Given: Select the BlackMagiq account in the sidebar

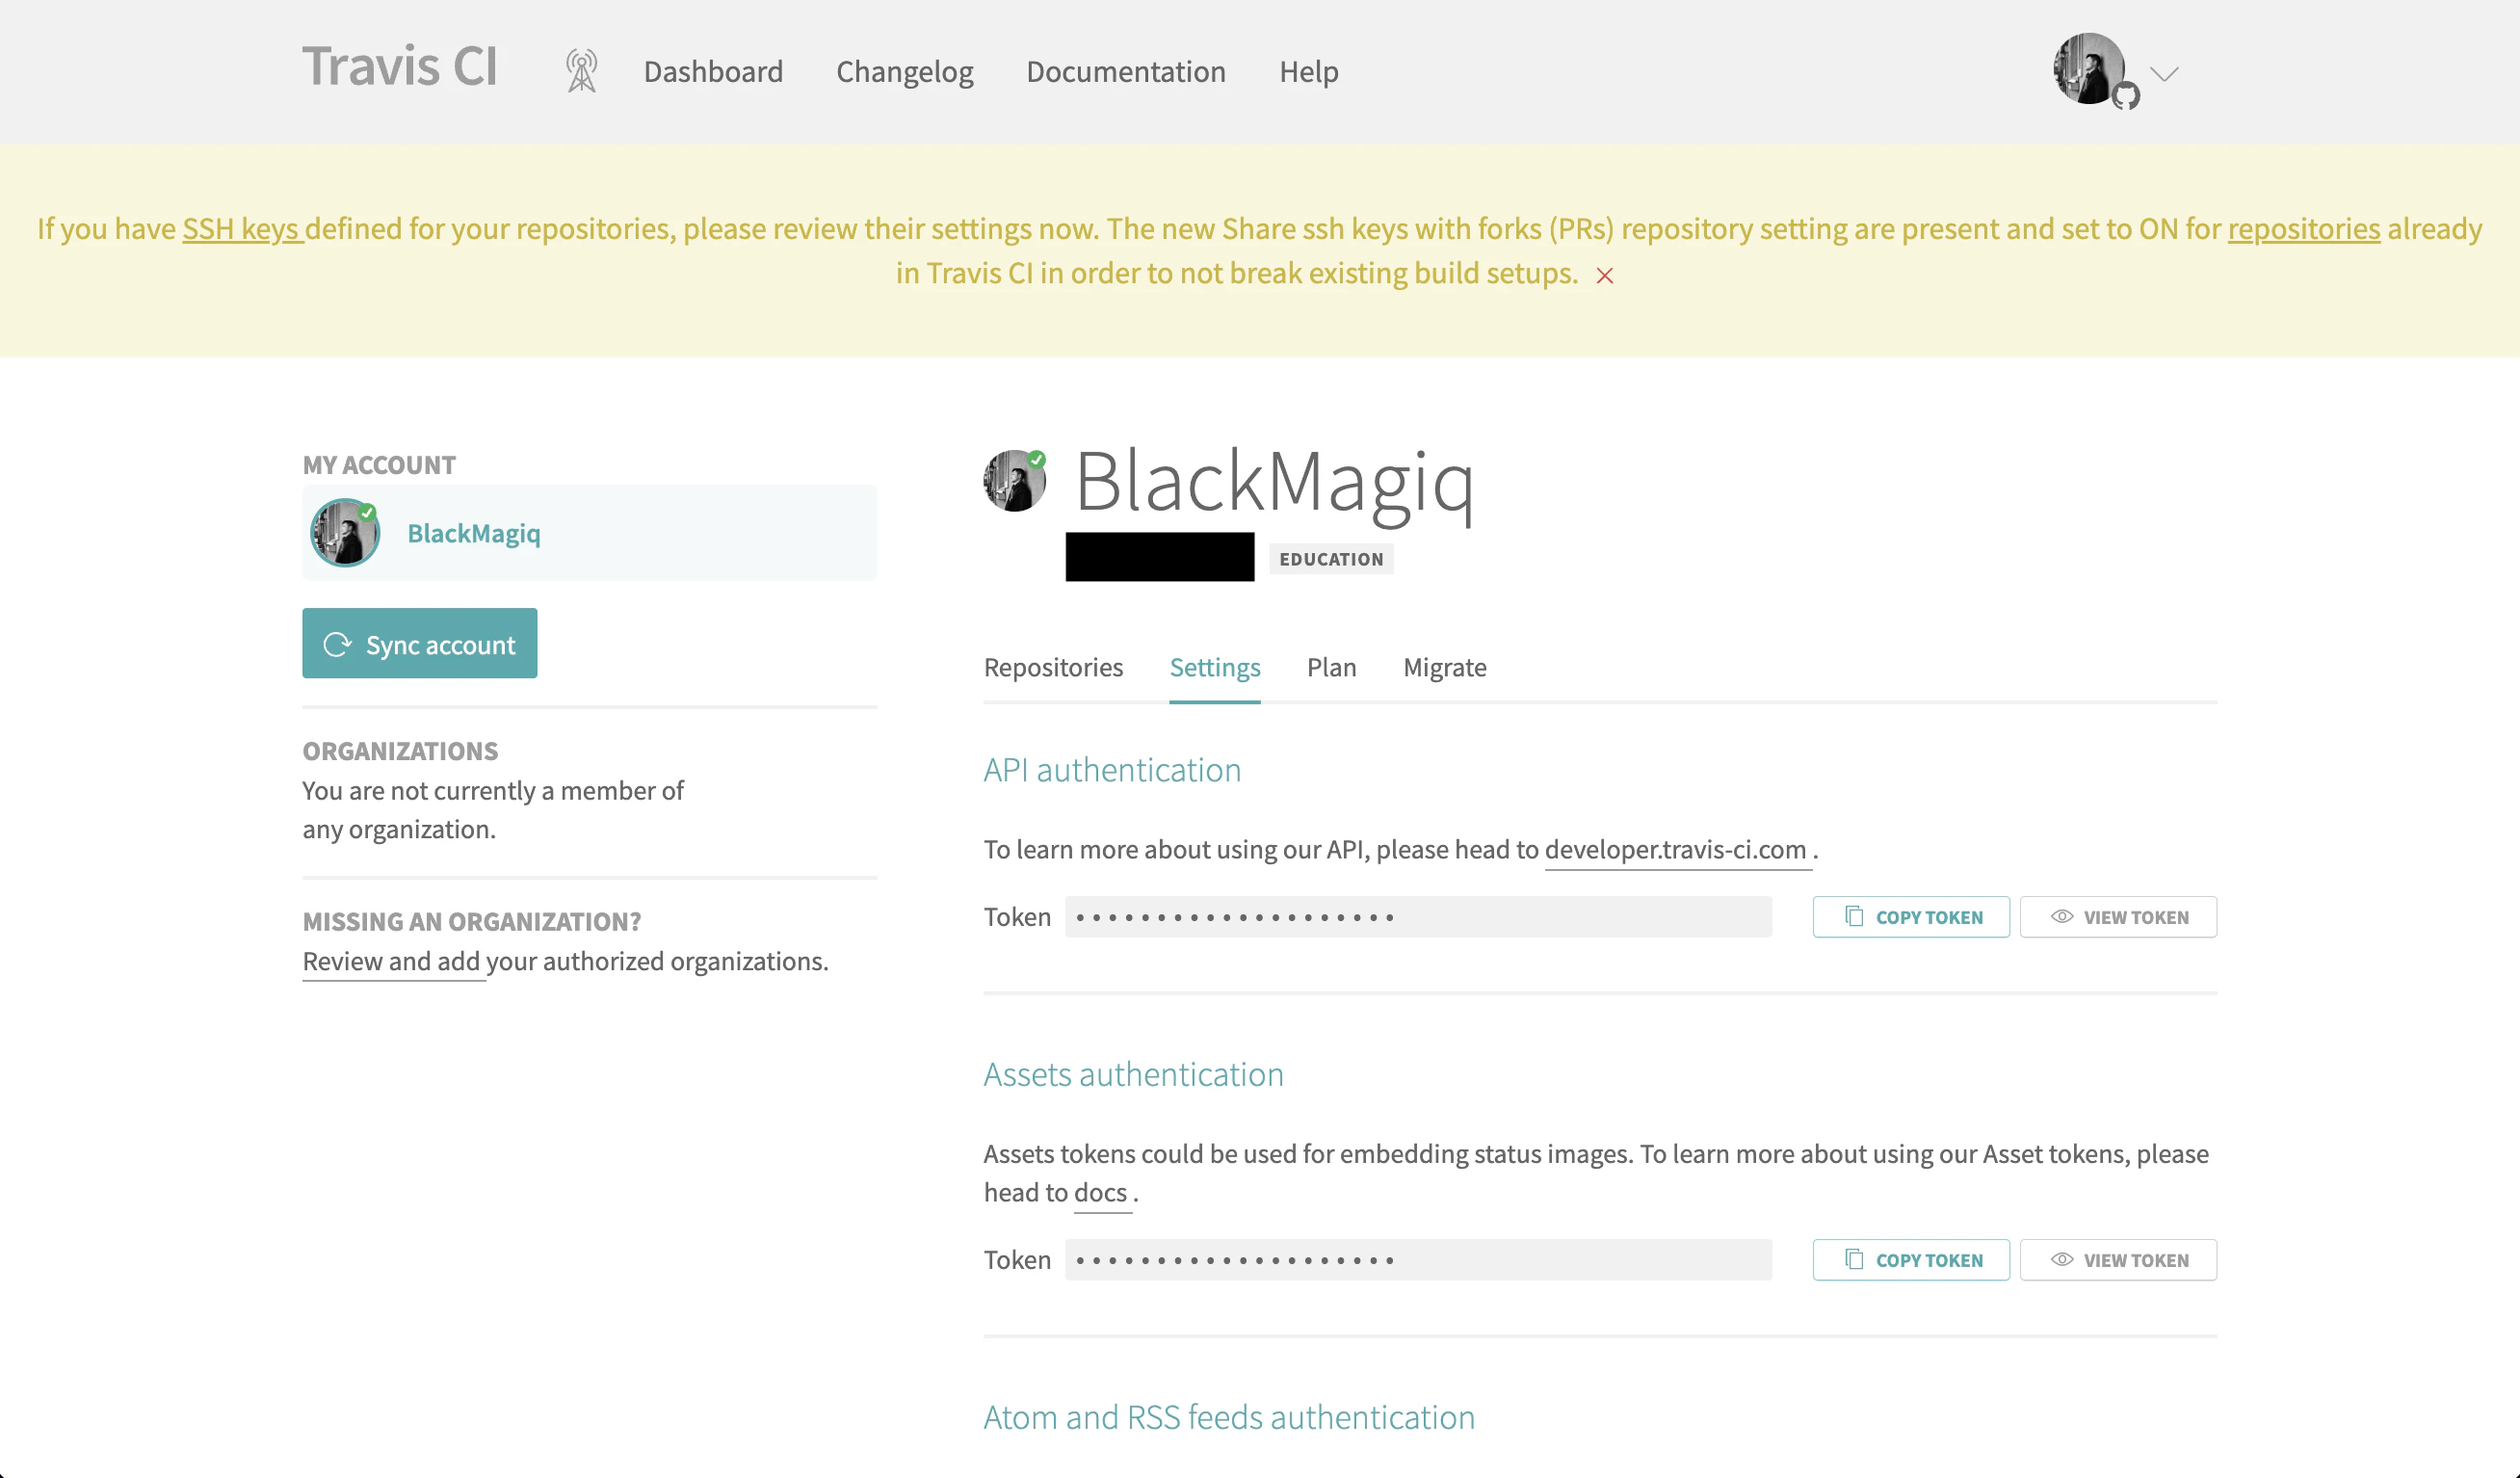Looking at the screenshot, I should coord(590,533).
